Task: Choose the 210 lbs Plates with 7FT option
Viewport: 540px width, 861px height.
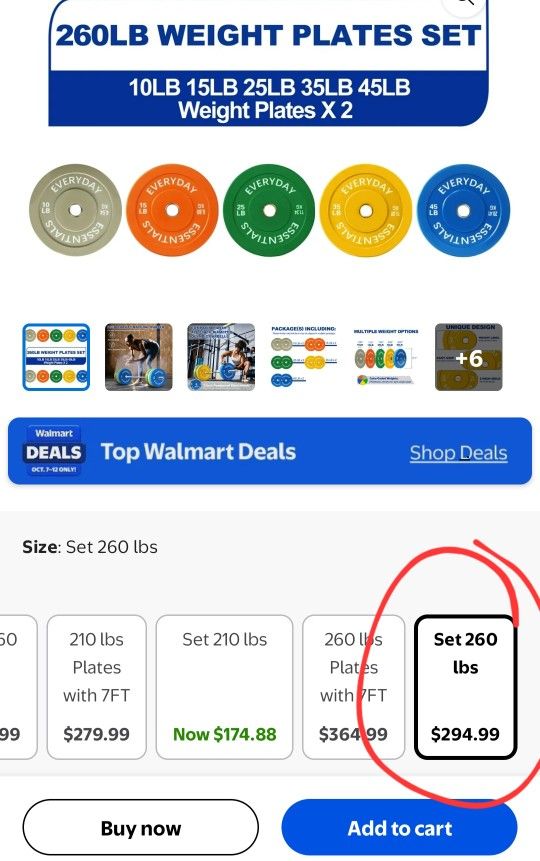Action: tap(97, 686)
